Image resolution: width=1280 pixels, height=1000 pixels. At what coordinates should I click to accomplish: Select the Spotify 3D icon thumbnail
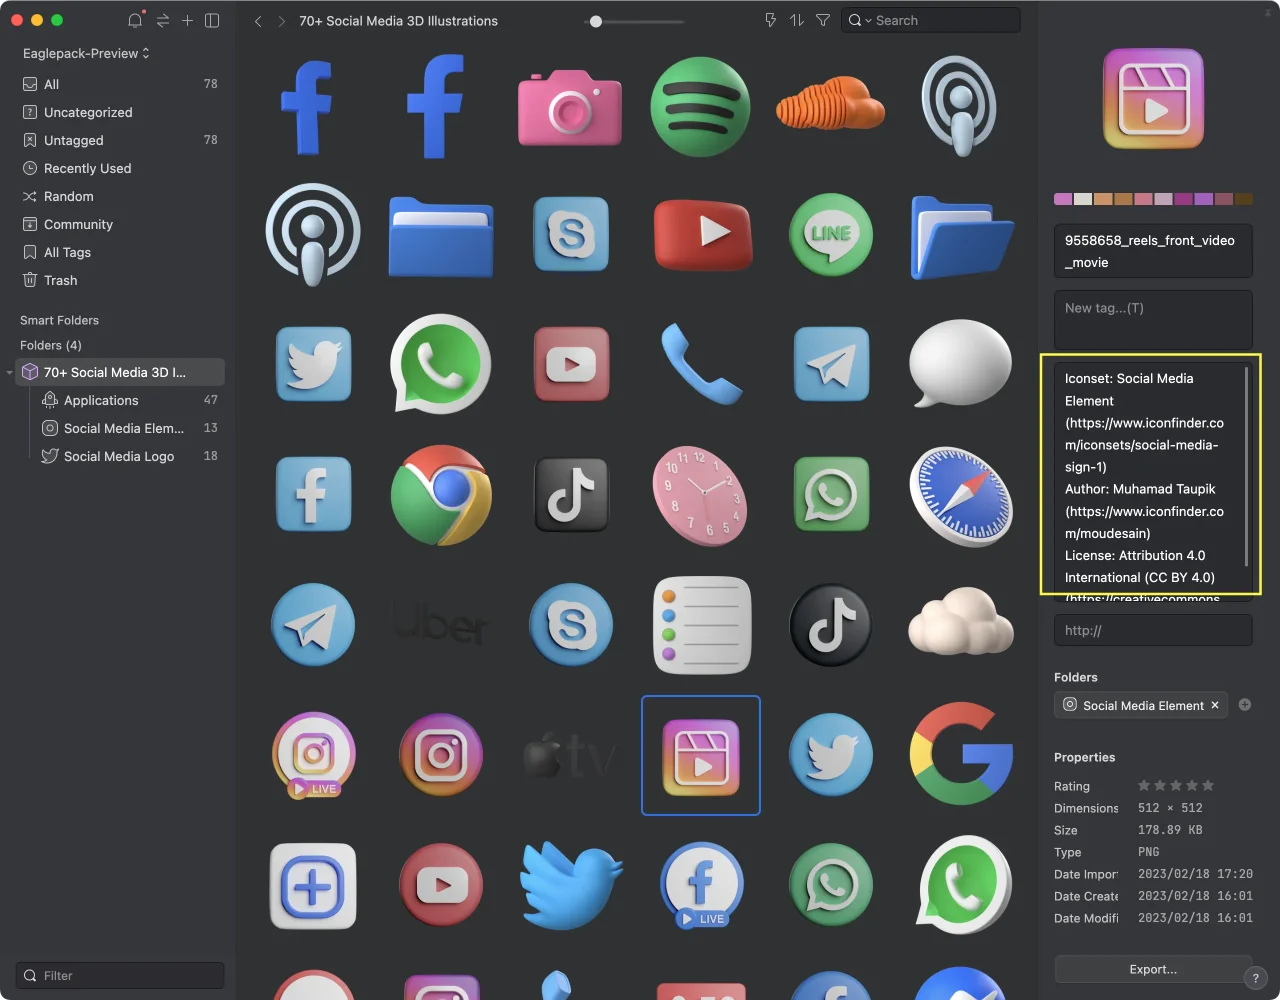pyautogui.click(x=700, y=106)
